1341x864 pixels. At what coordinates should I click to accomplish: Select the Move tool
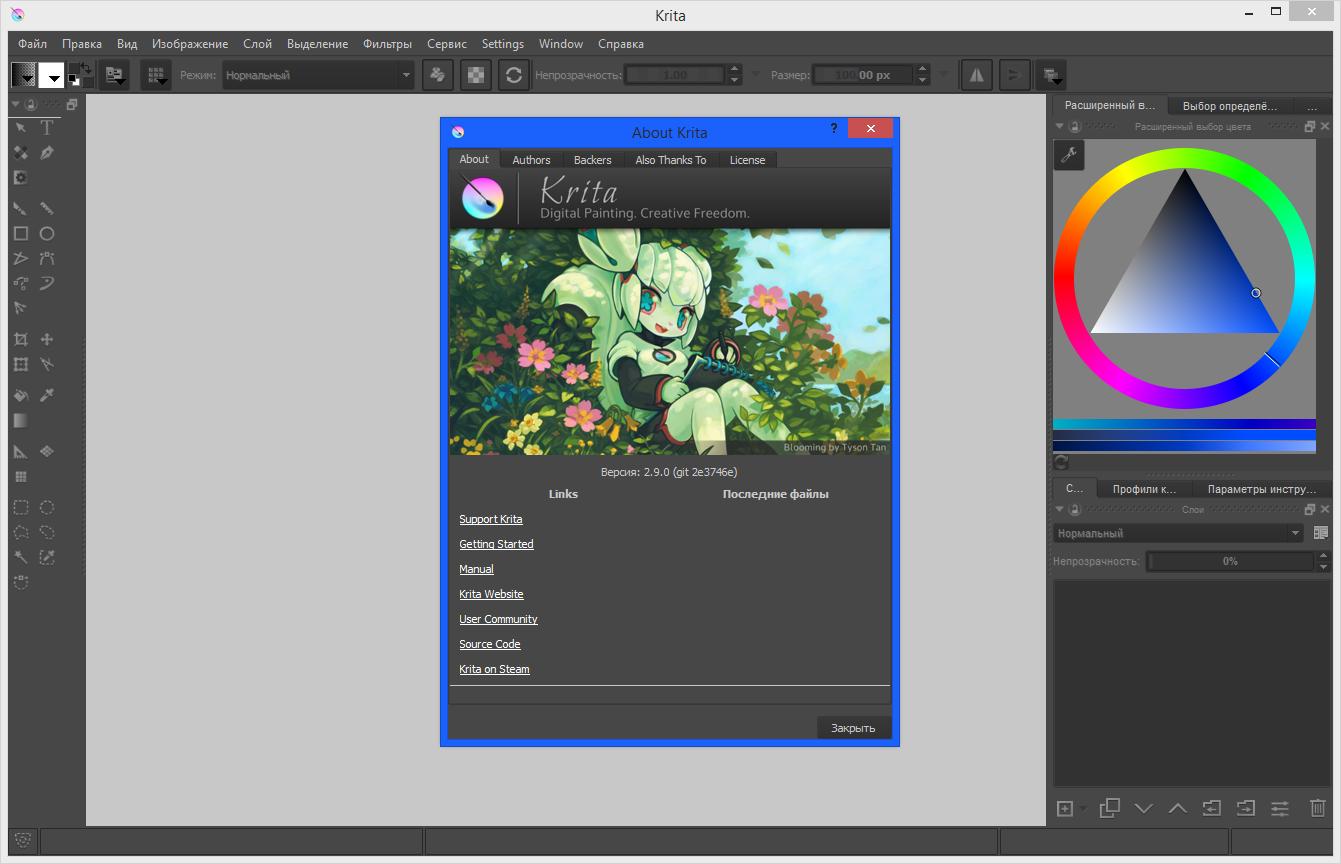pos(46,340)
